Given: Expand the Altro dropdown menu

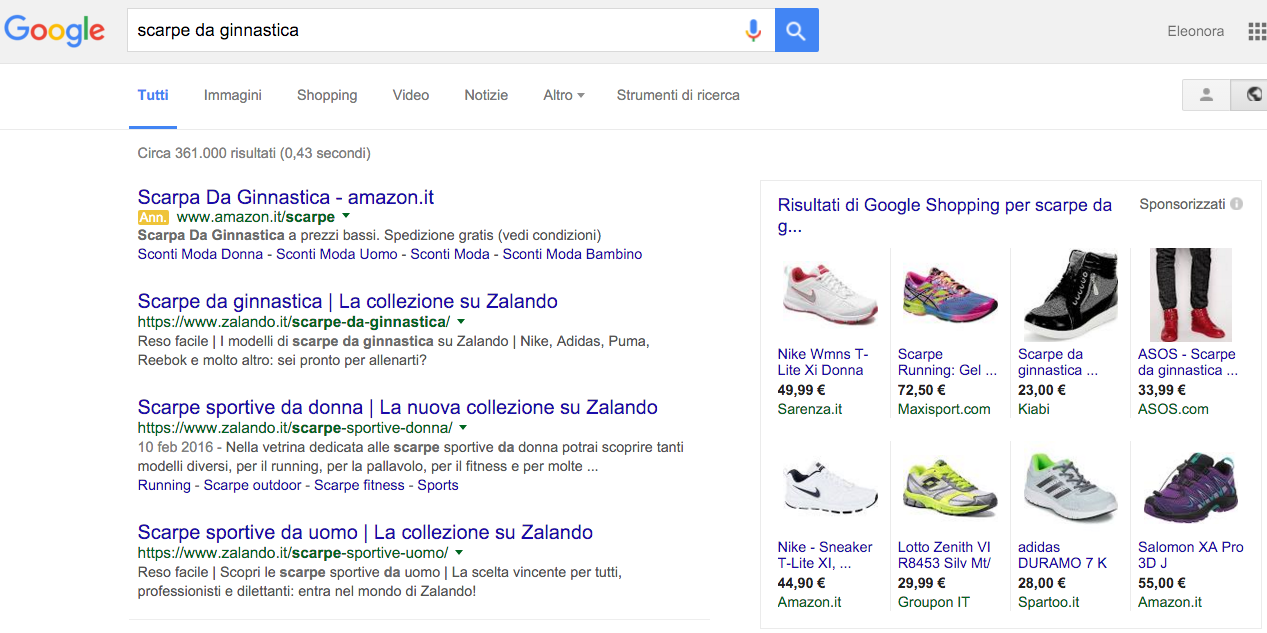Looking at the screenshot, I should [564, 95].
